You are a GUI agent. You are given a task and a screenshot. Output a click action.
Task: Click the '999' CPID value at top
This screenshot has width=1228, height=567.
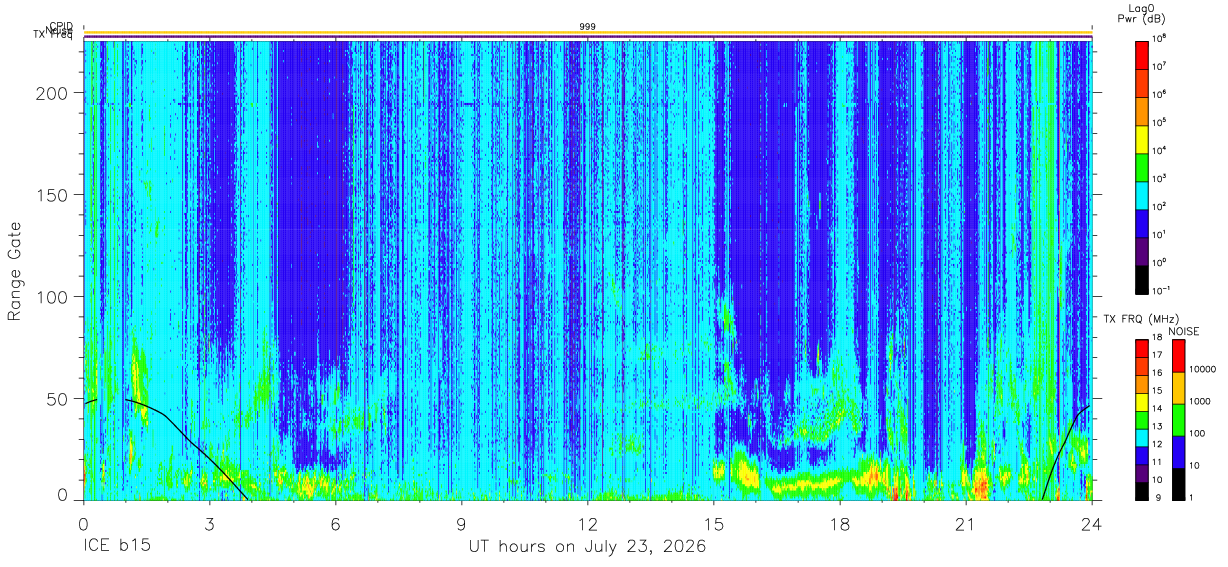pos(588,26)
